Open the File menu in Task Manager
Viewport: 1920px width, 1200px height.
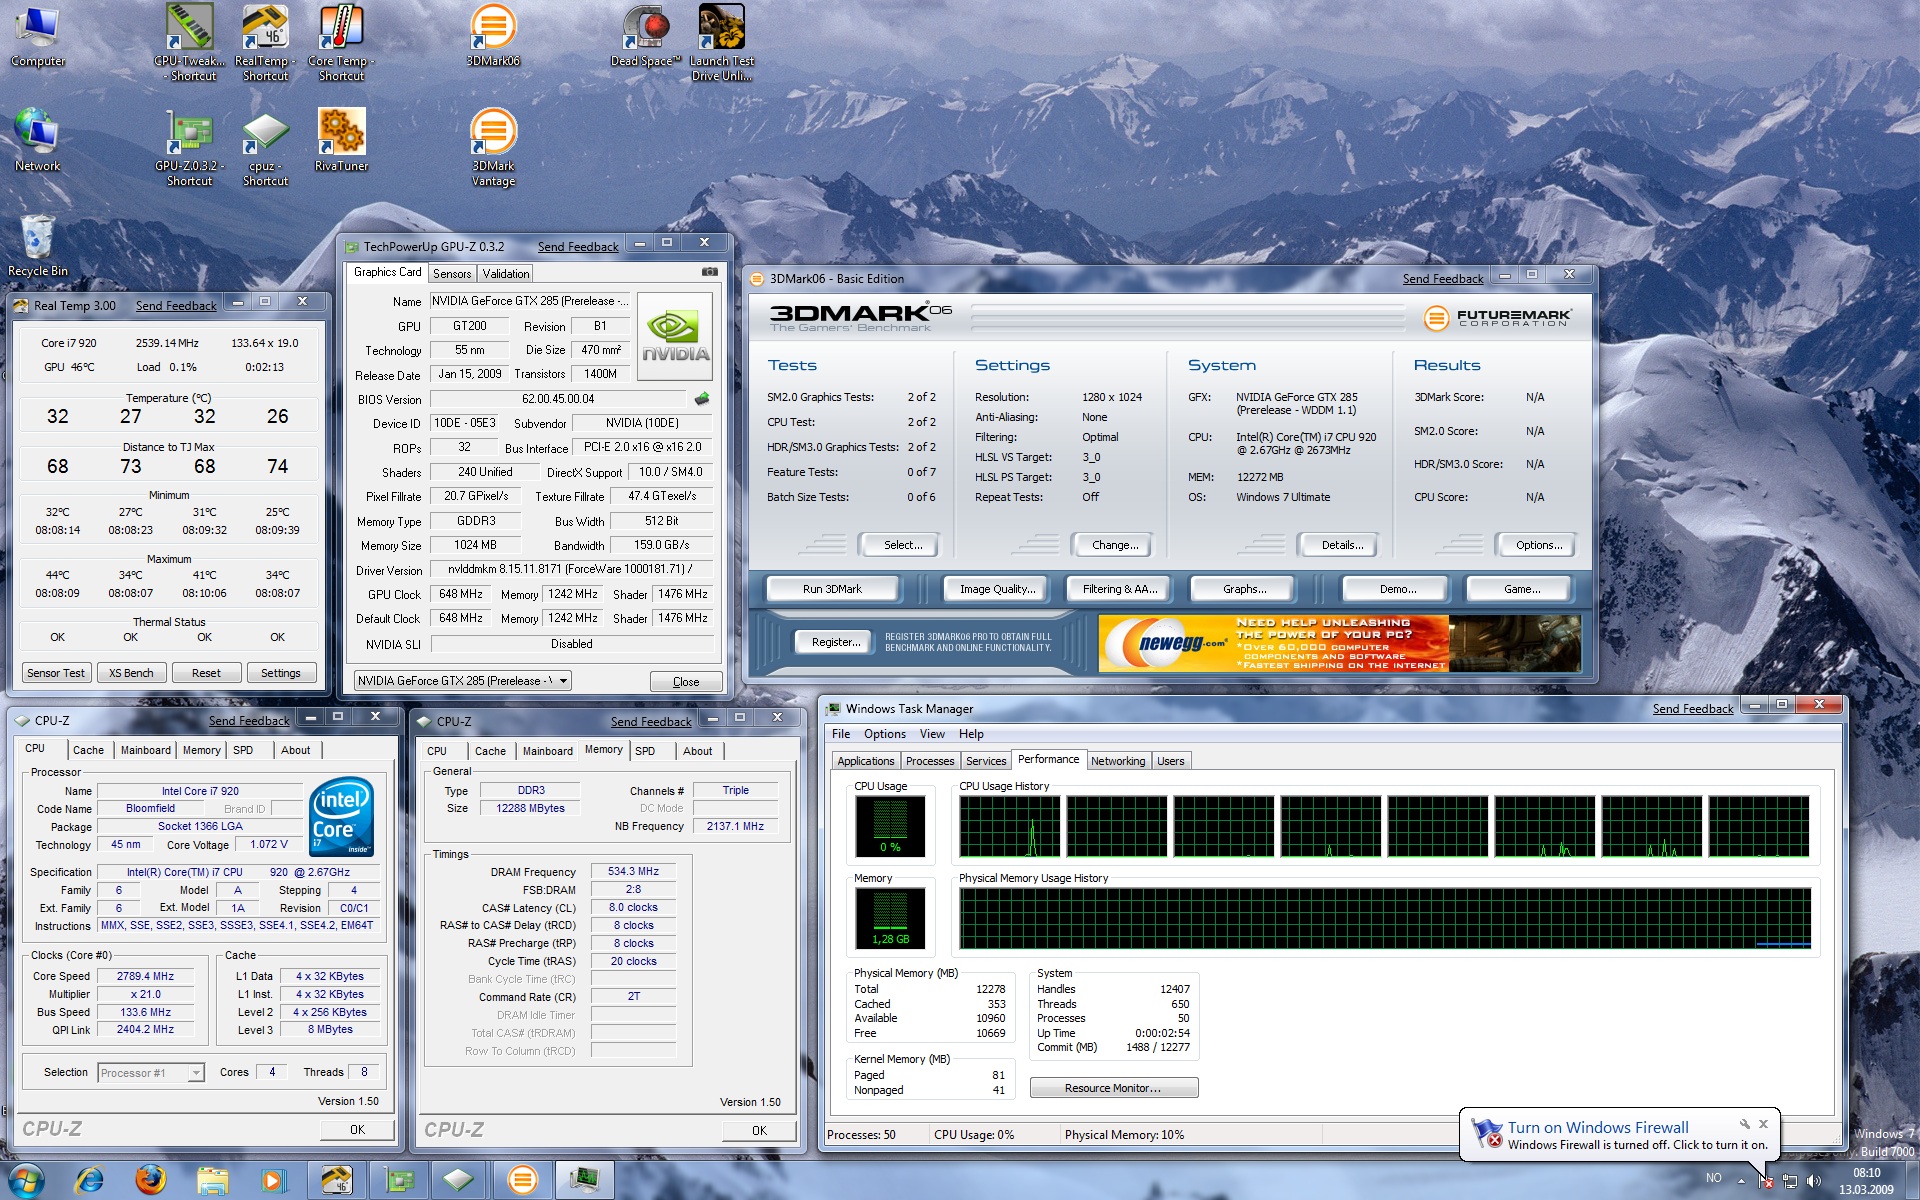[841, 734]
